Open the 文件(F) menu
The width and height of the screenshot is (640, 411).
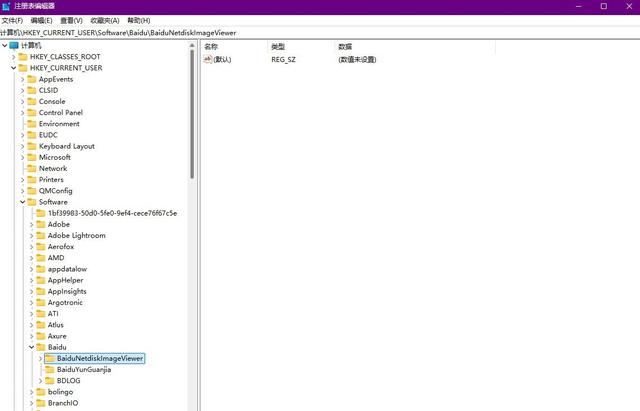12,20
